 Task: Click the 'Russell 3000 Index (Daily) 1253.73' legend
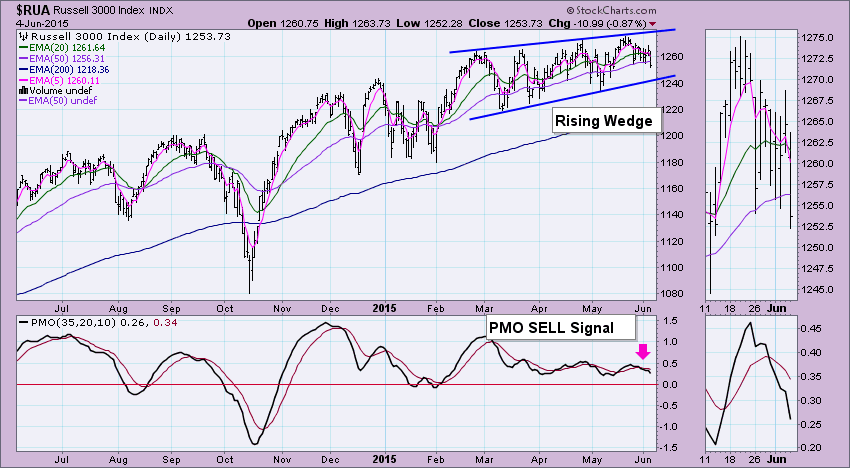[x=126, y=37]
